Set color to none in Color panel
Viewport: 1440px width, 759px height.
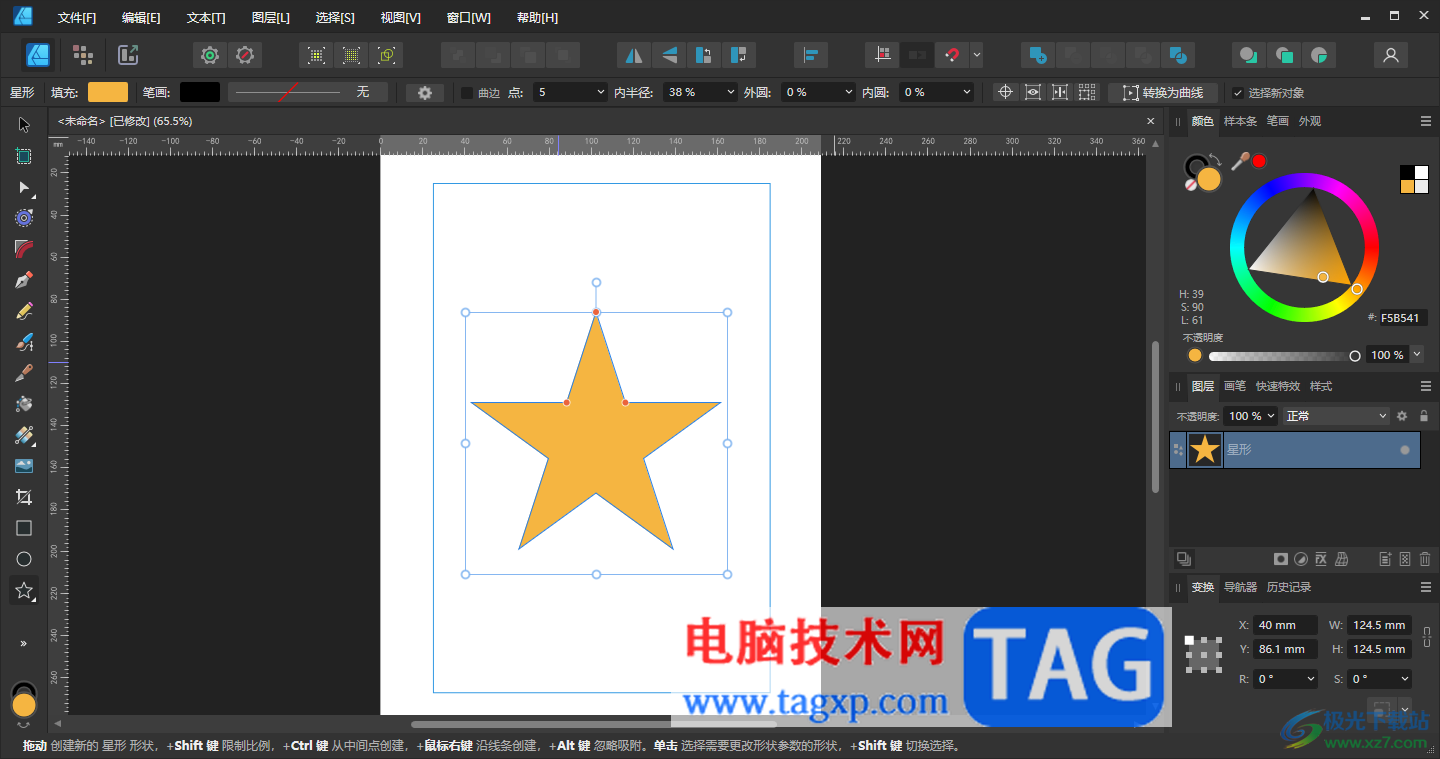click(x=1190, y=185)
